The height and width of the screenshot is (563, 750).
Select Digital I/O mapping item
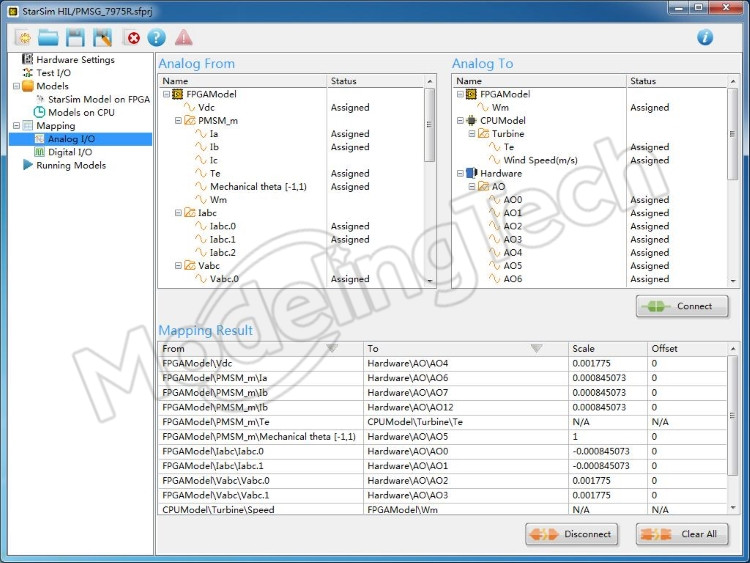[70, 152]
